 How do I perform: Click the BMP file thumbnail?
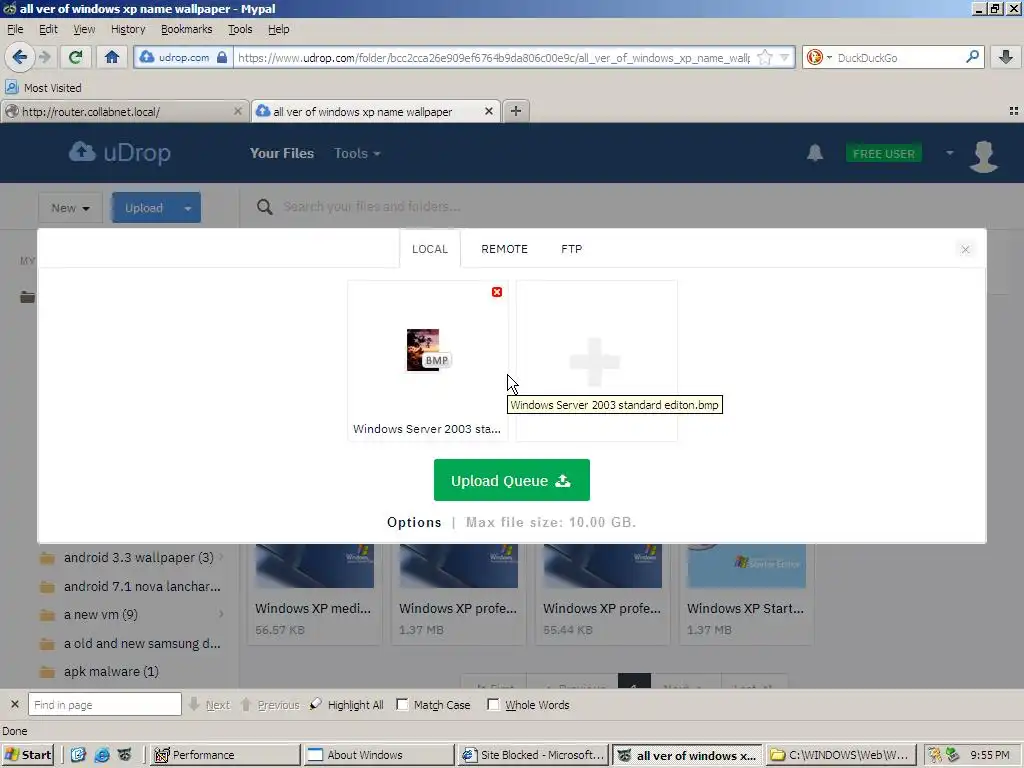427,350
